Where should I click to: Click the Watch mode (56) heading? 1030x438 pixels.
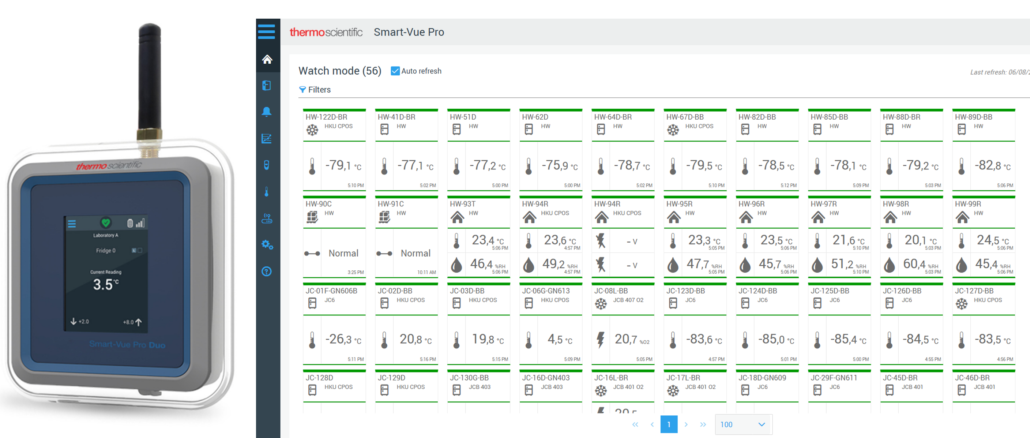(x=340, y=71)
